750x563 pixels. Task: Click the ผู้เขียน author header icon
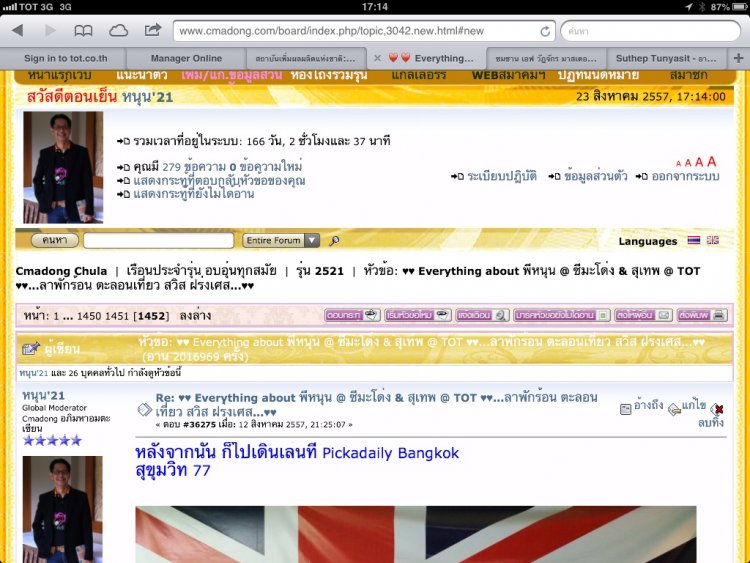[31, 349]
